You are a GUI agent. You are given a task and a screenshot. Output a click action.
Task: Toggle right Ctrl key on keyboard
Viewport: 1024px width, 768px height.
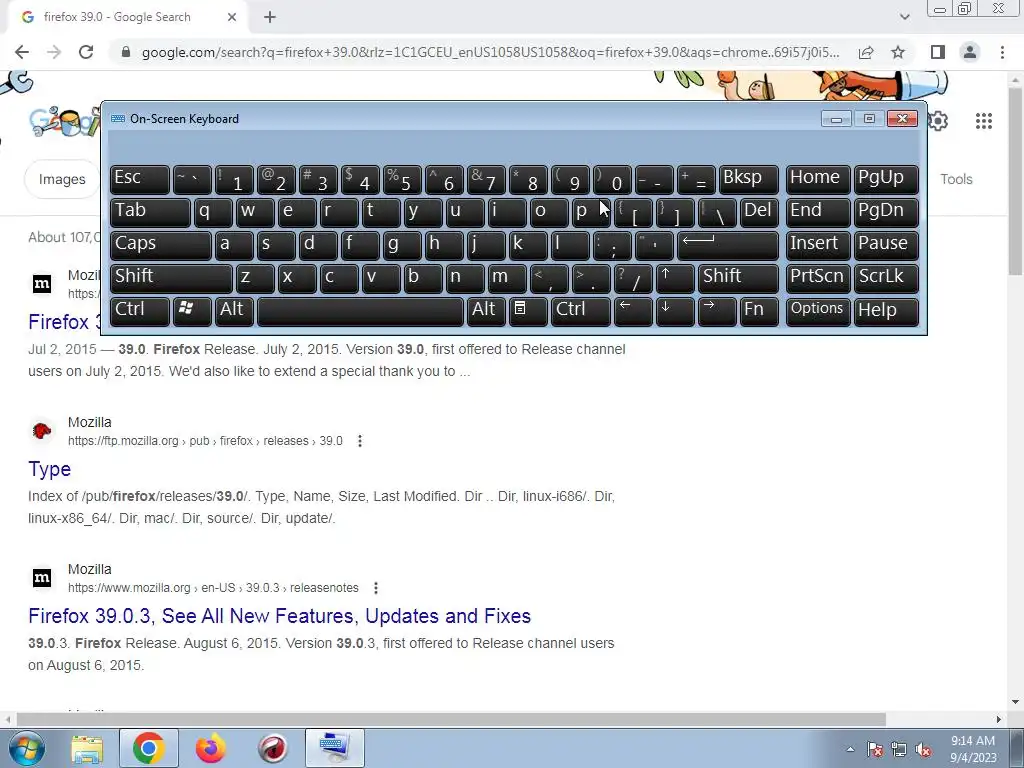581,311
